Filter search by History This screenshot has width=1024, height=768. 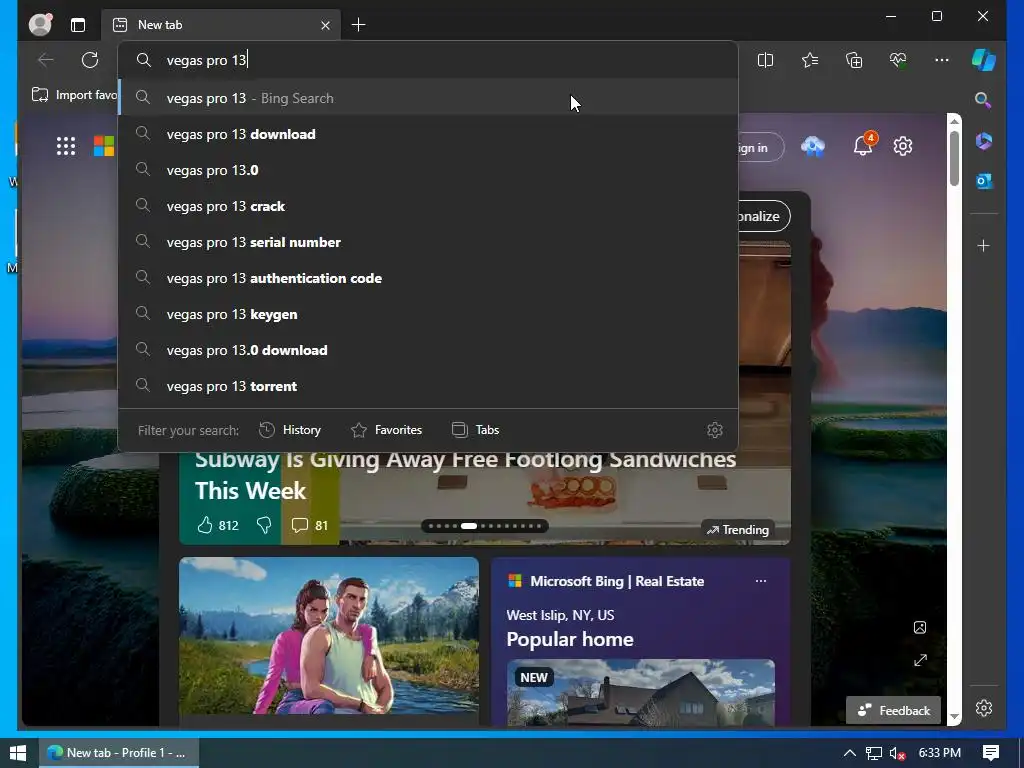(x=290, y=430)
